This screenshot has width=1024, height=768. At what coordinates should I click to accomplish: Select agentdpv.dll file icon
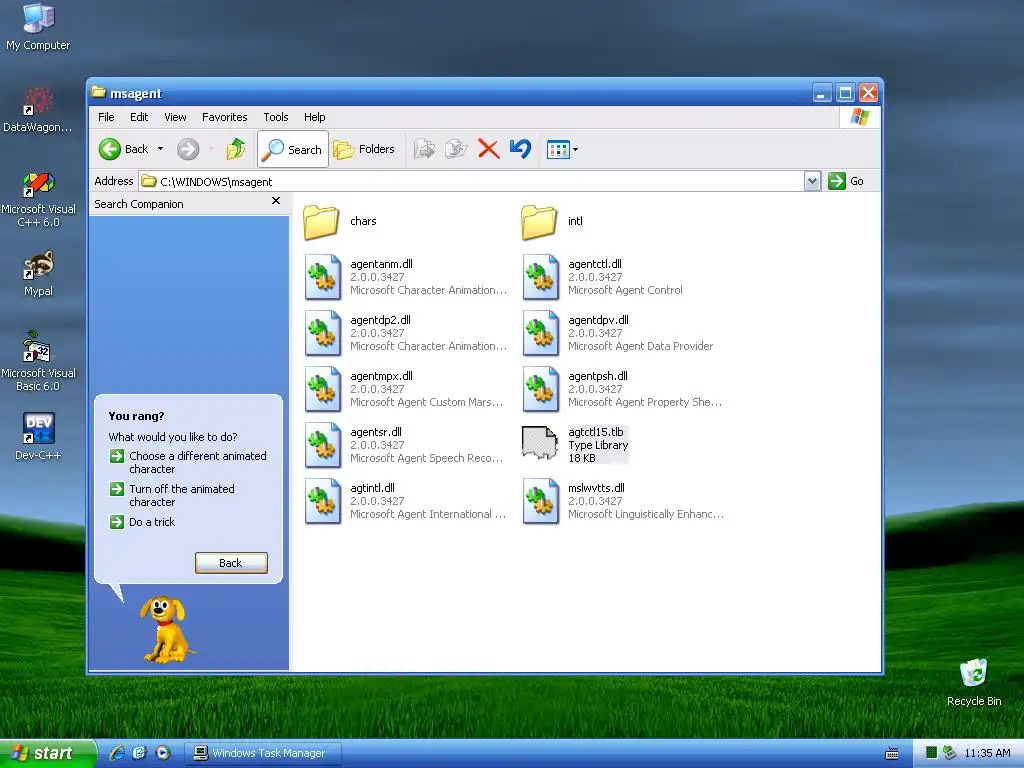tap(541, 333)
